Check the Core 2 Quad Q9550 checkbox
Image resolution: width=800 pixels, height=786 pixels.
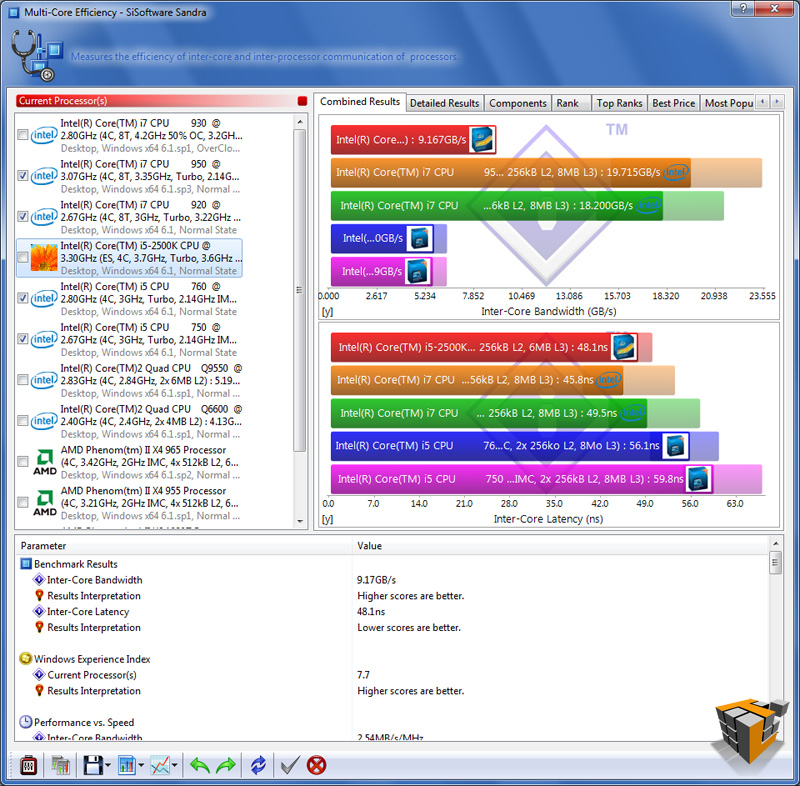pyautogui.click(x=22, y=379)
